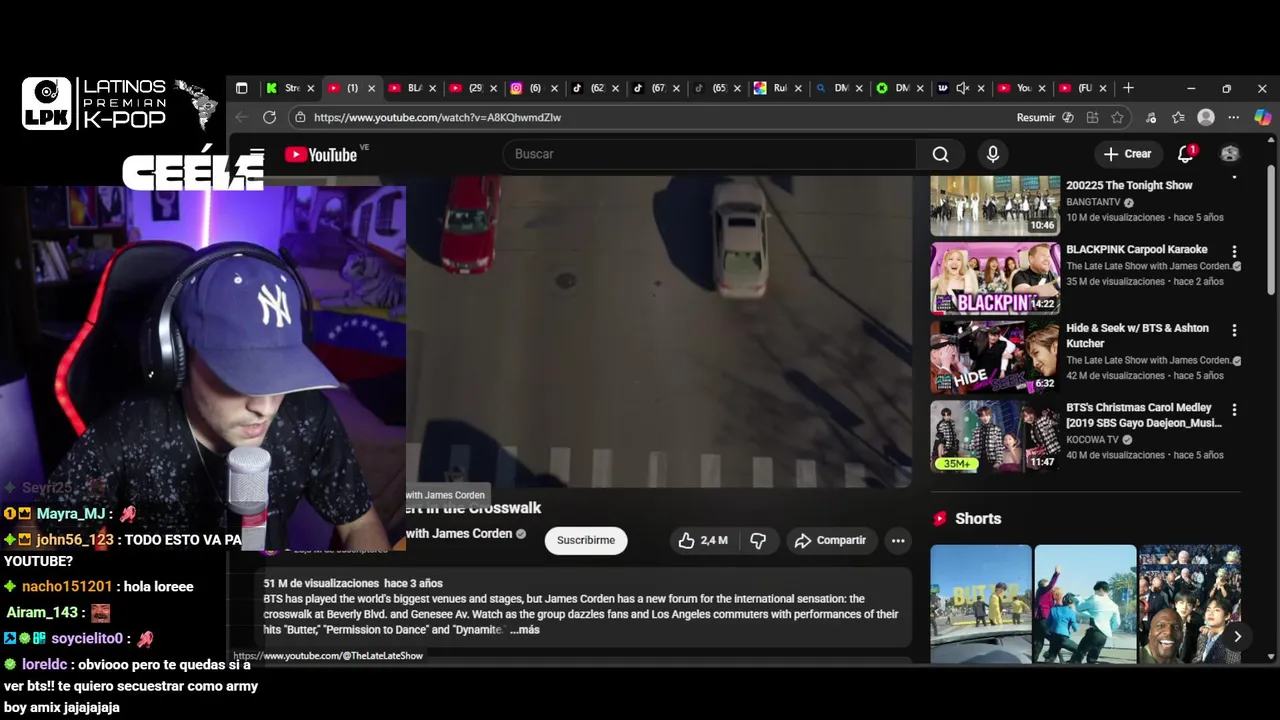View site information padlock icon

(x=299, y=117)
